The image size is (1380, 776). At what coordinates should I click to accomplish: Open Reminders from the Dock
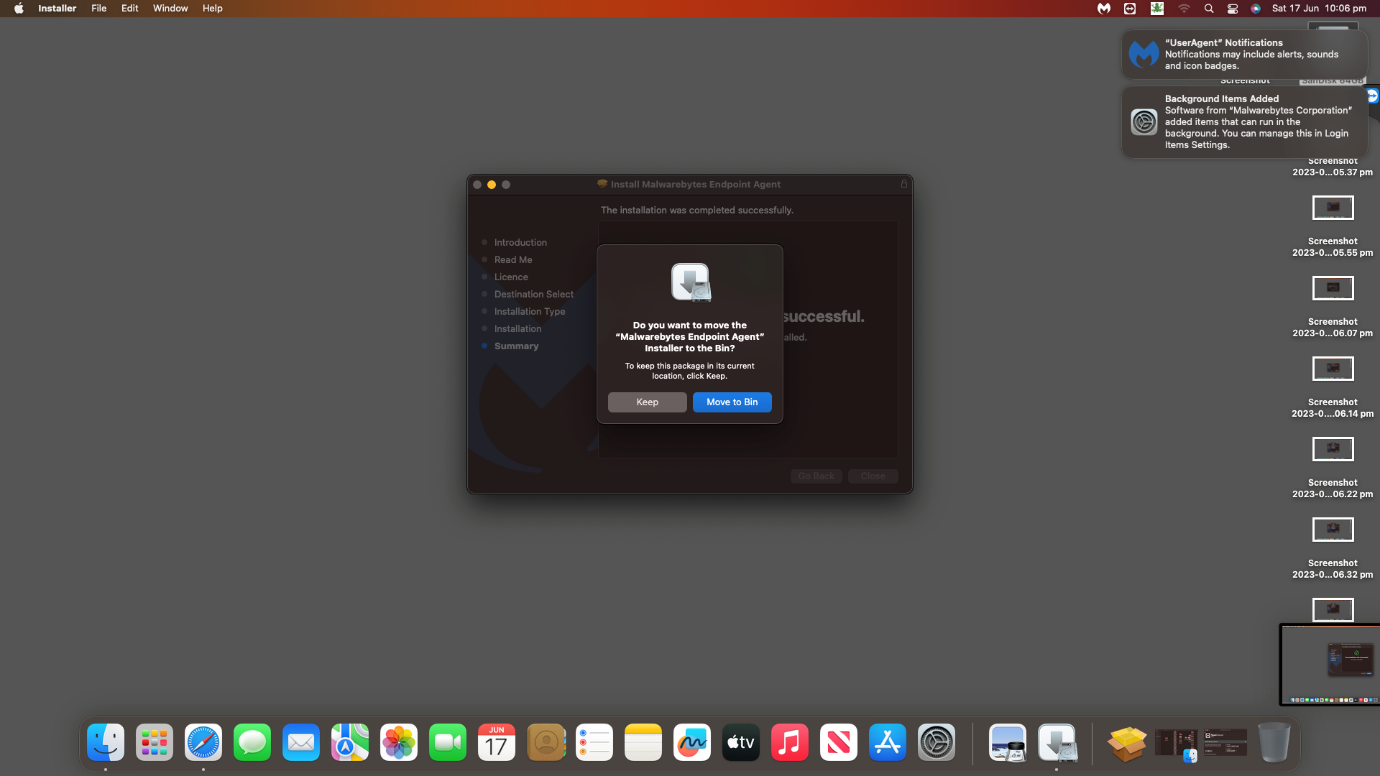coord(594,742)
